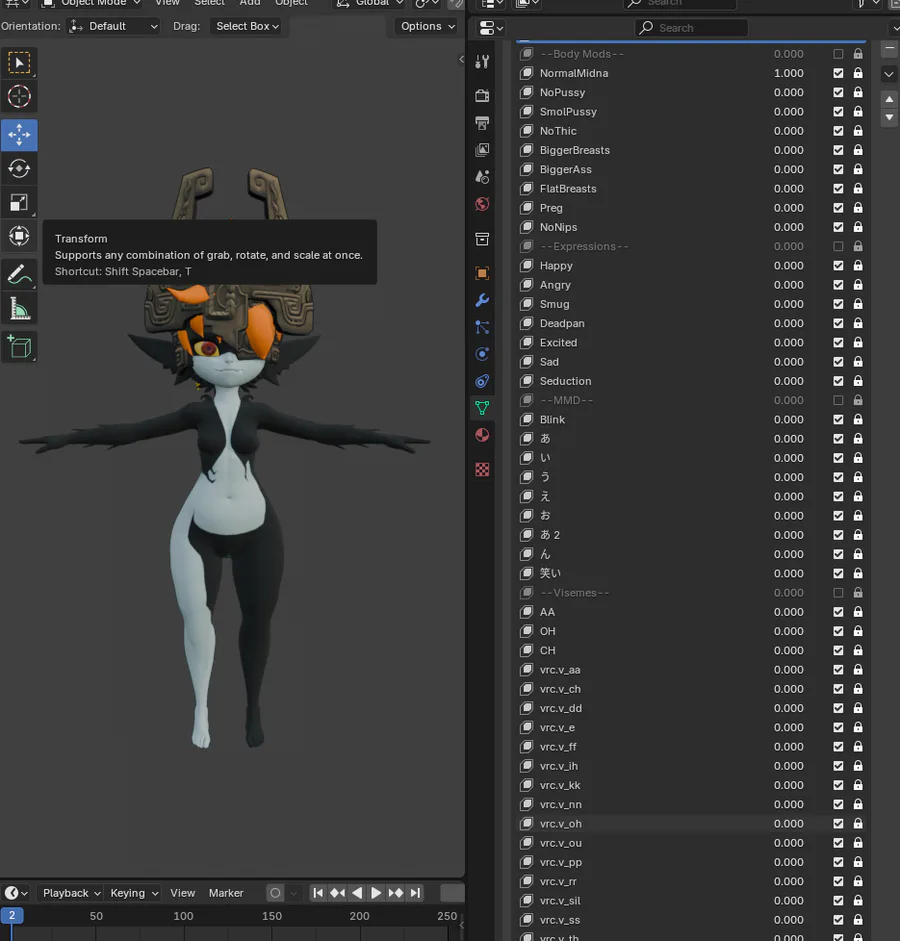Image resolution: width=900 pixels, height=941 pixels.
Task: Open the Material properties tab
Action: coord(482,435)
